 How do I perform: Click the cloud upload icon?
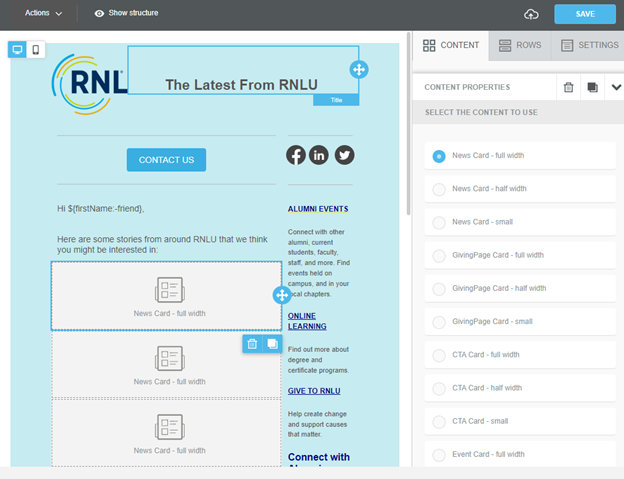pyautogui.click(x=531, y=15)
